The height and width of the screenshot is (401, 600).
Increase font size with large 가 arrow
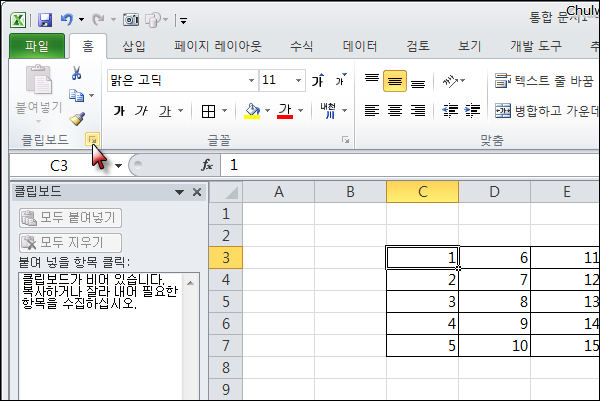(x=318, y=80)
